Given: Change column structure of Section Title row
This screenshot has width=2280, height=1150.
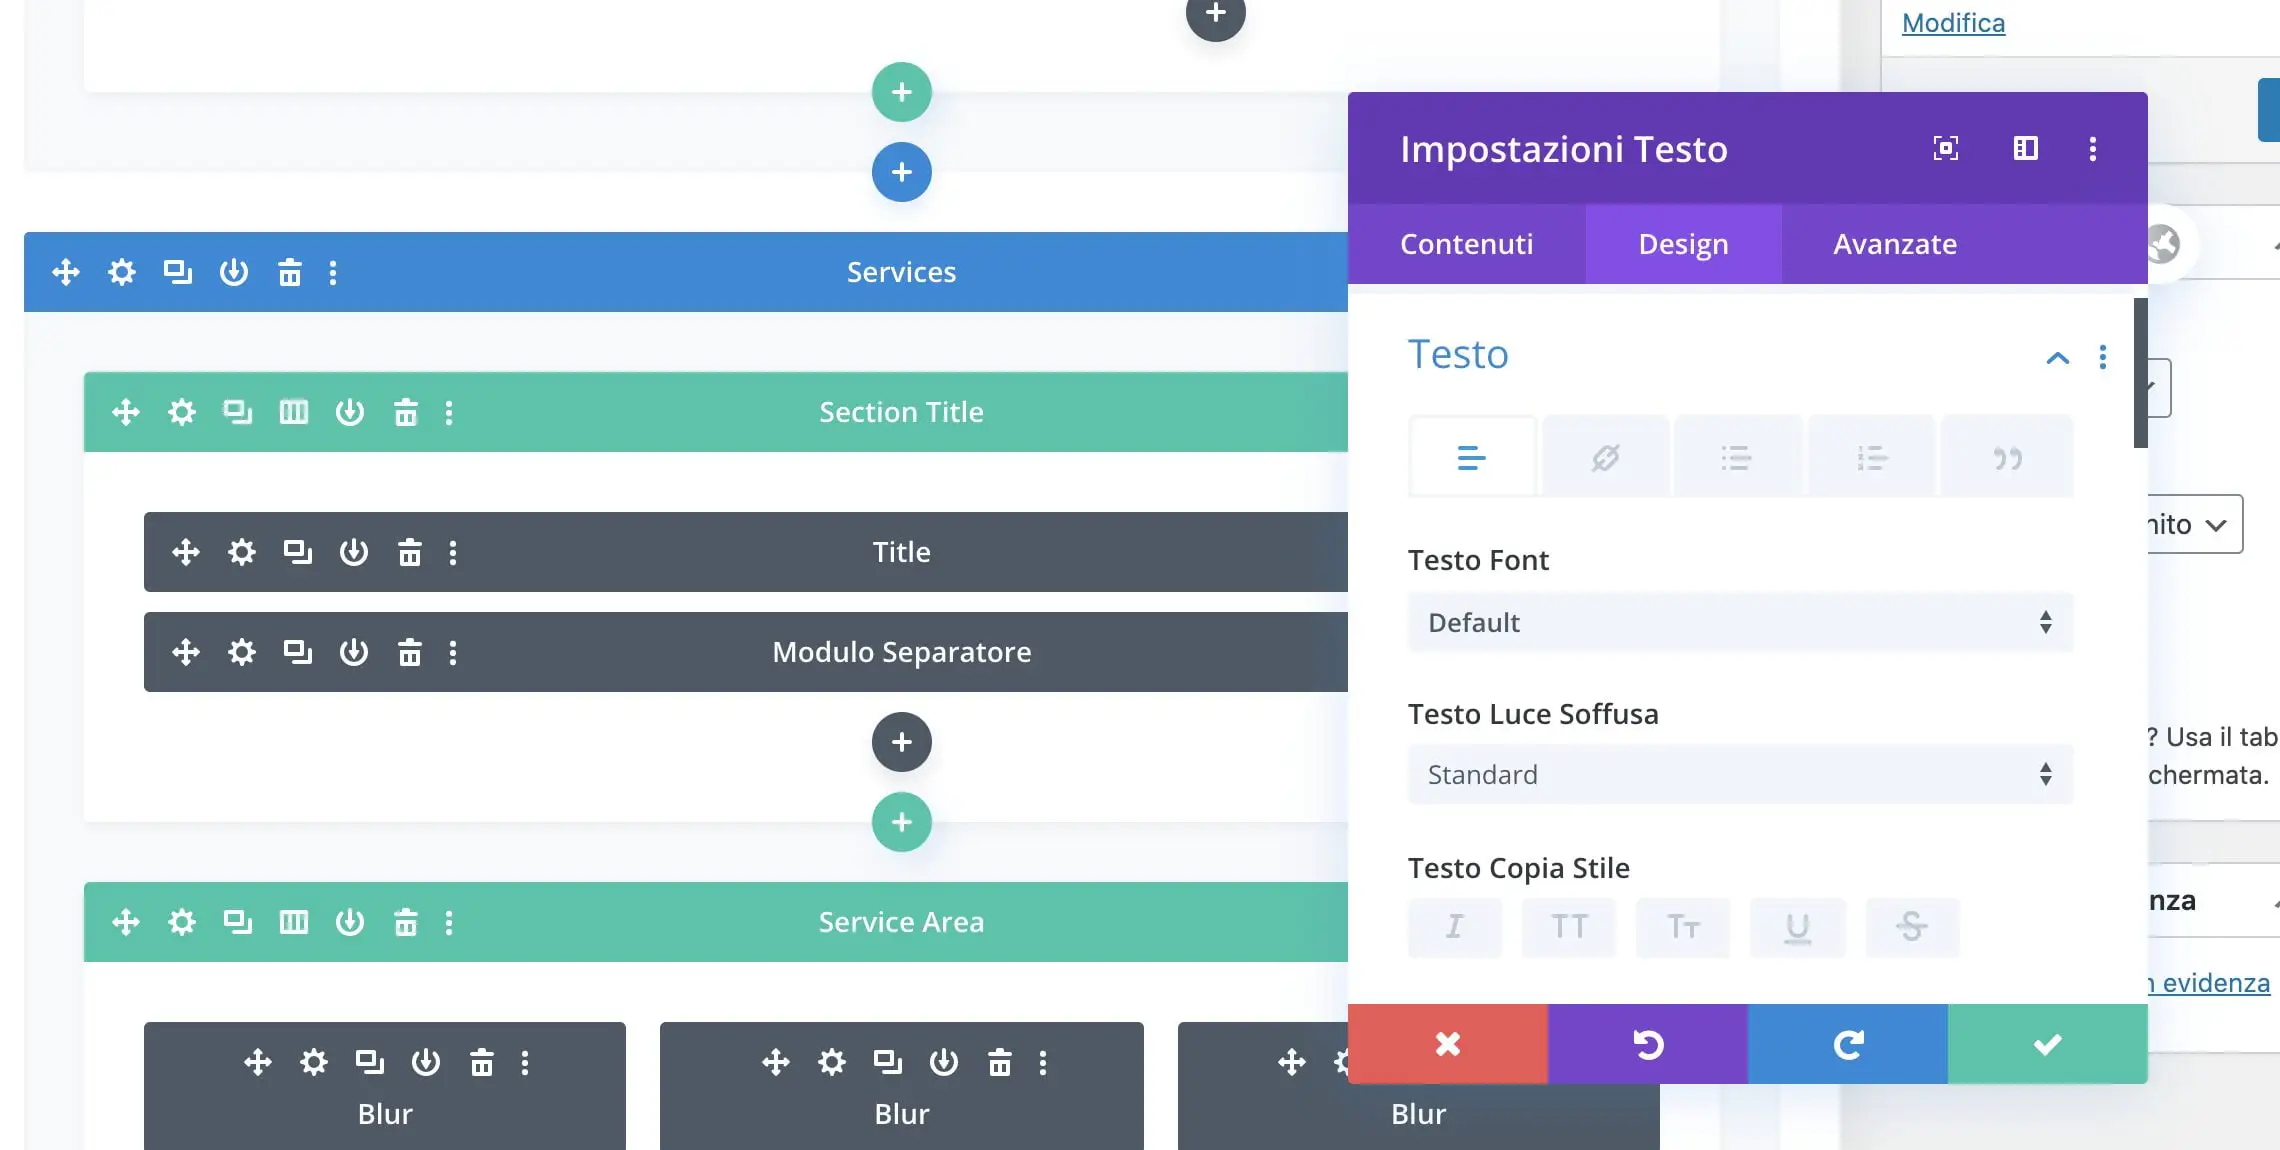Looking at the screenshot, I should (x=294, y=412).
